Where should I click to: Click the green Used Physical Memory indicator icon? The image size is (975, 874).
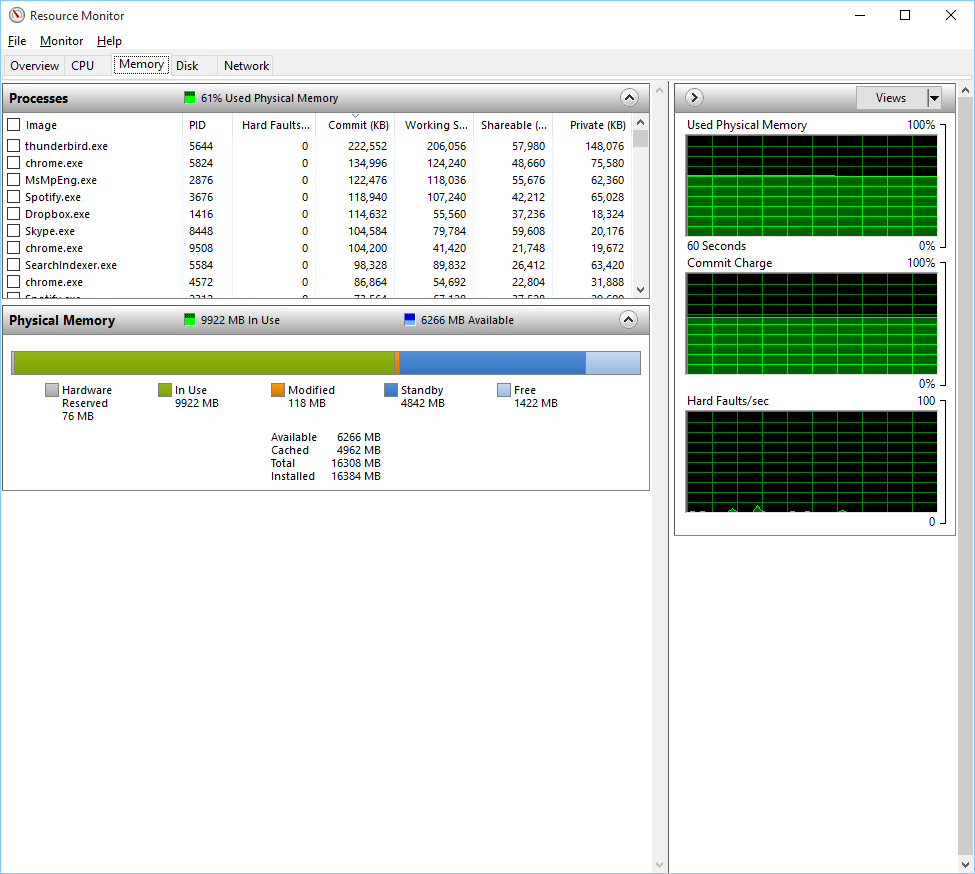[190, 98]
